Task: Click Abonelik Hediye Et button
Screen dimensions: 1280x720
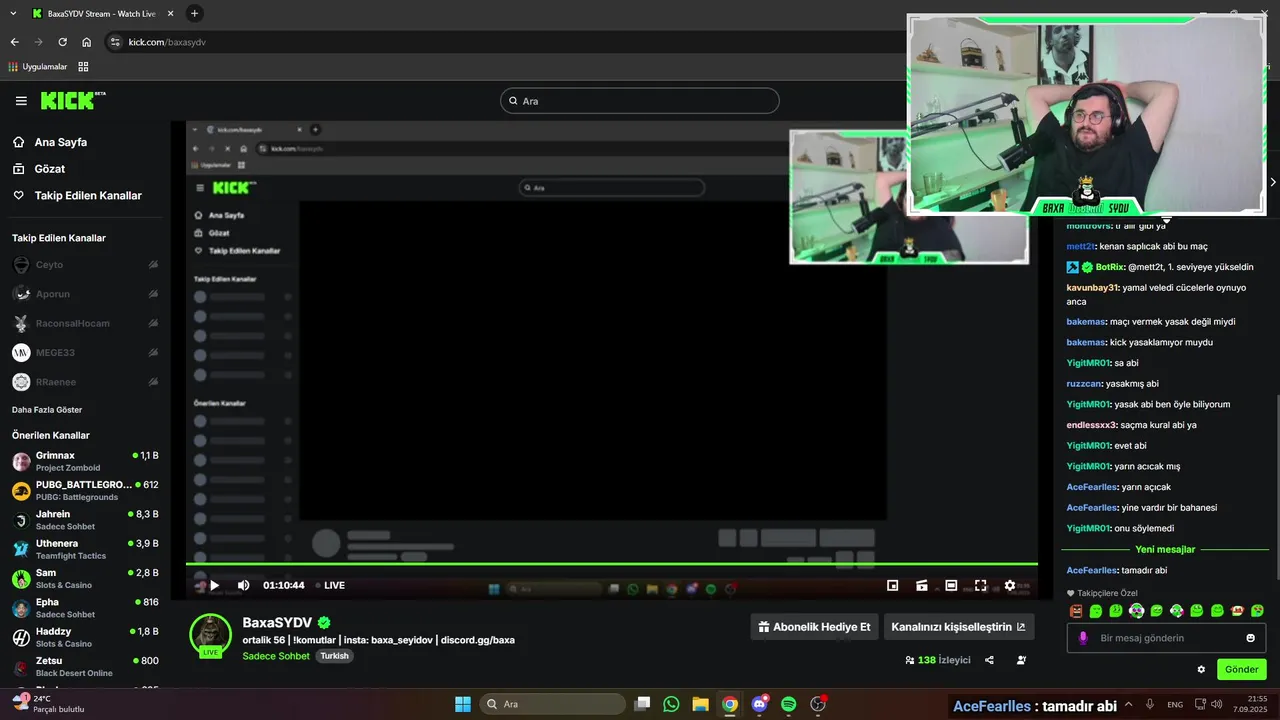Action: [x=814, y=627]
